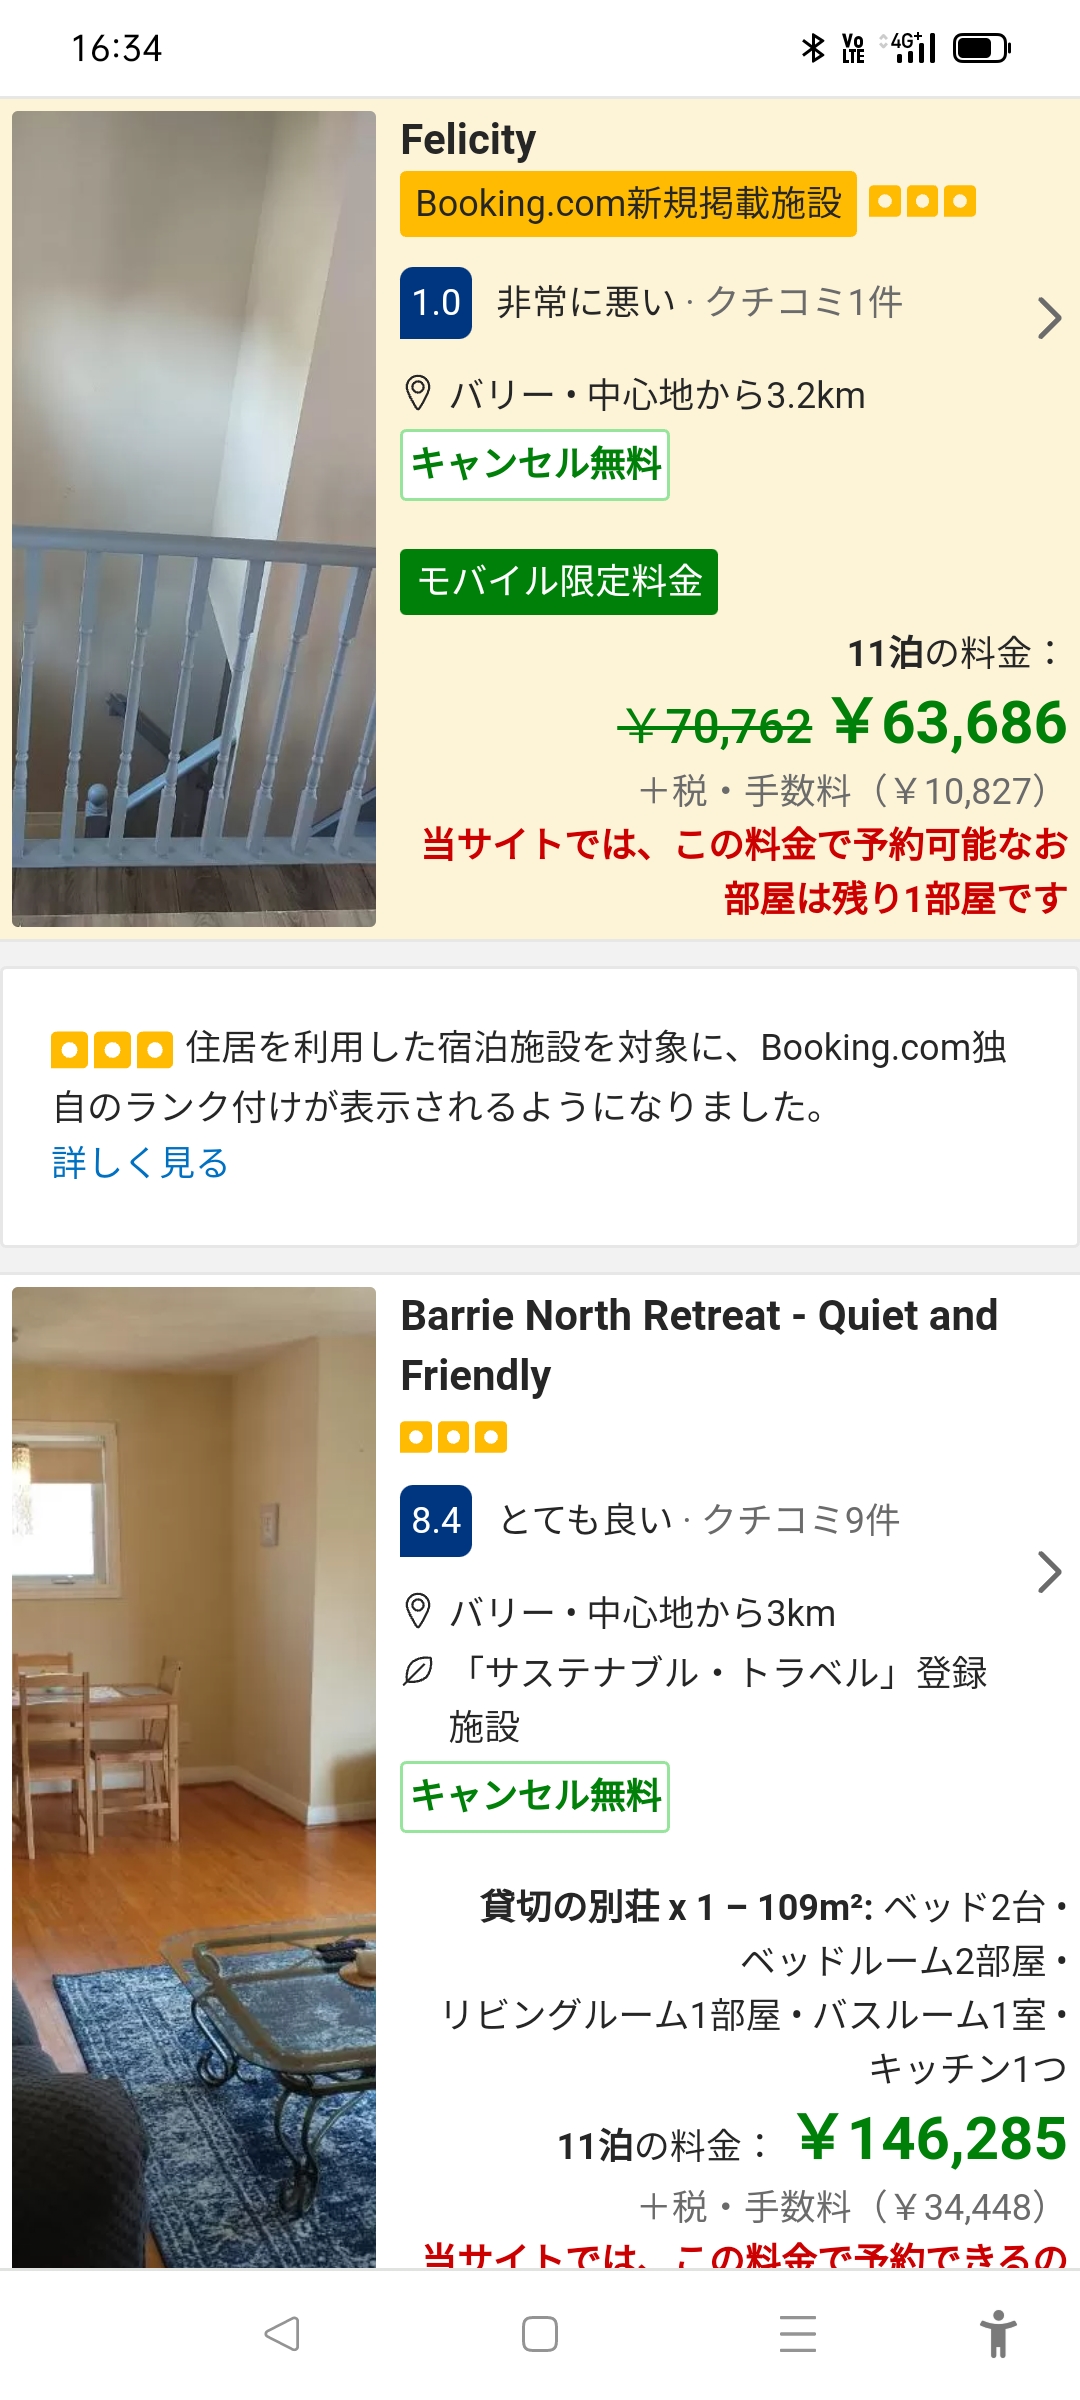
Task: Open recent apps menu icon
Action: pos(797,2334)
